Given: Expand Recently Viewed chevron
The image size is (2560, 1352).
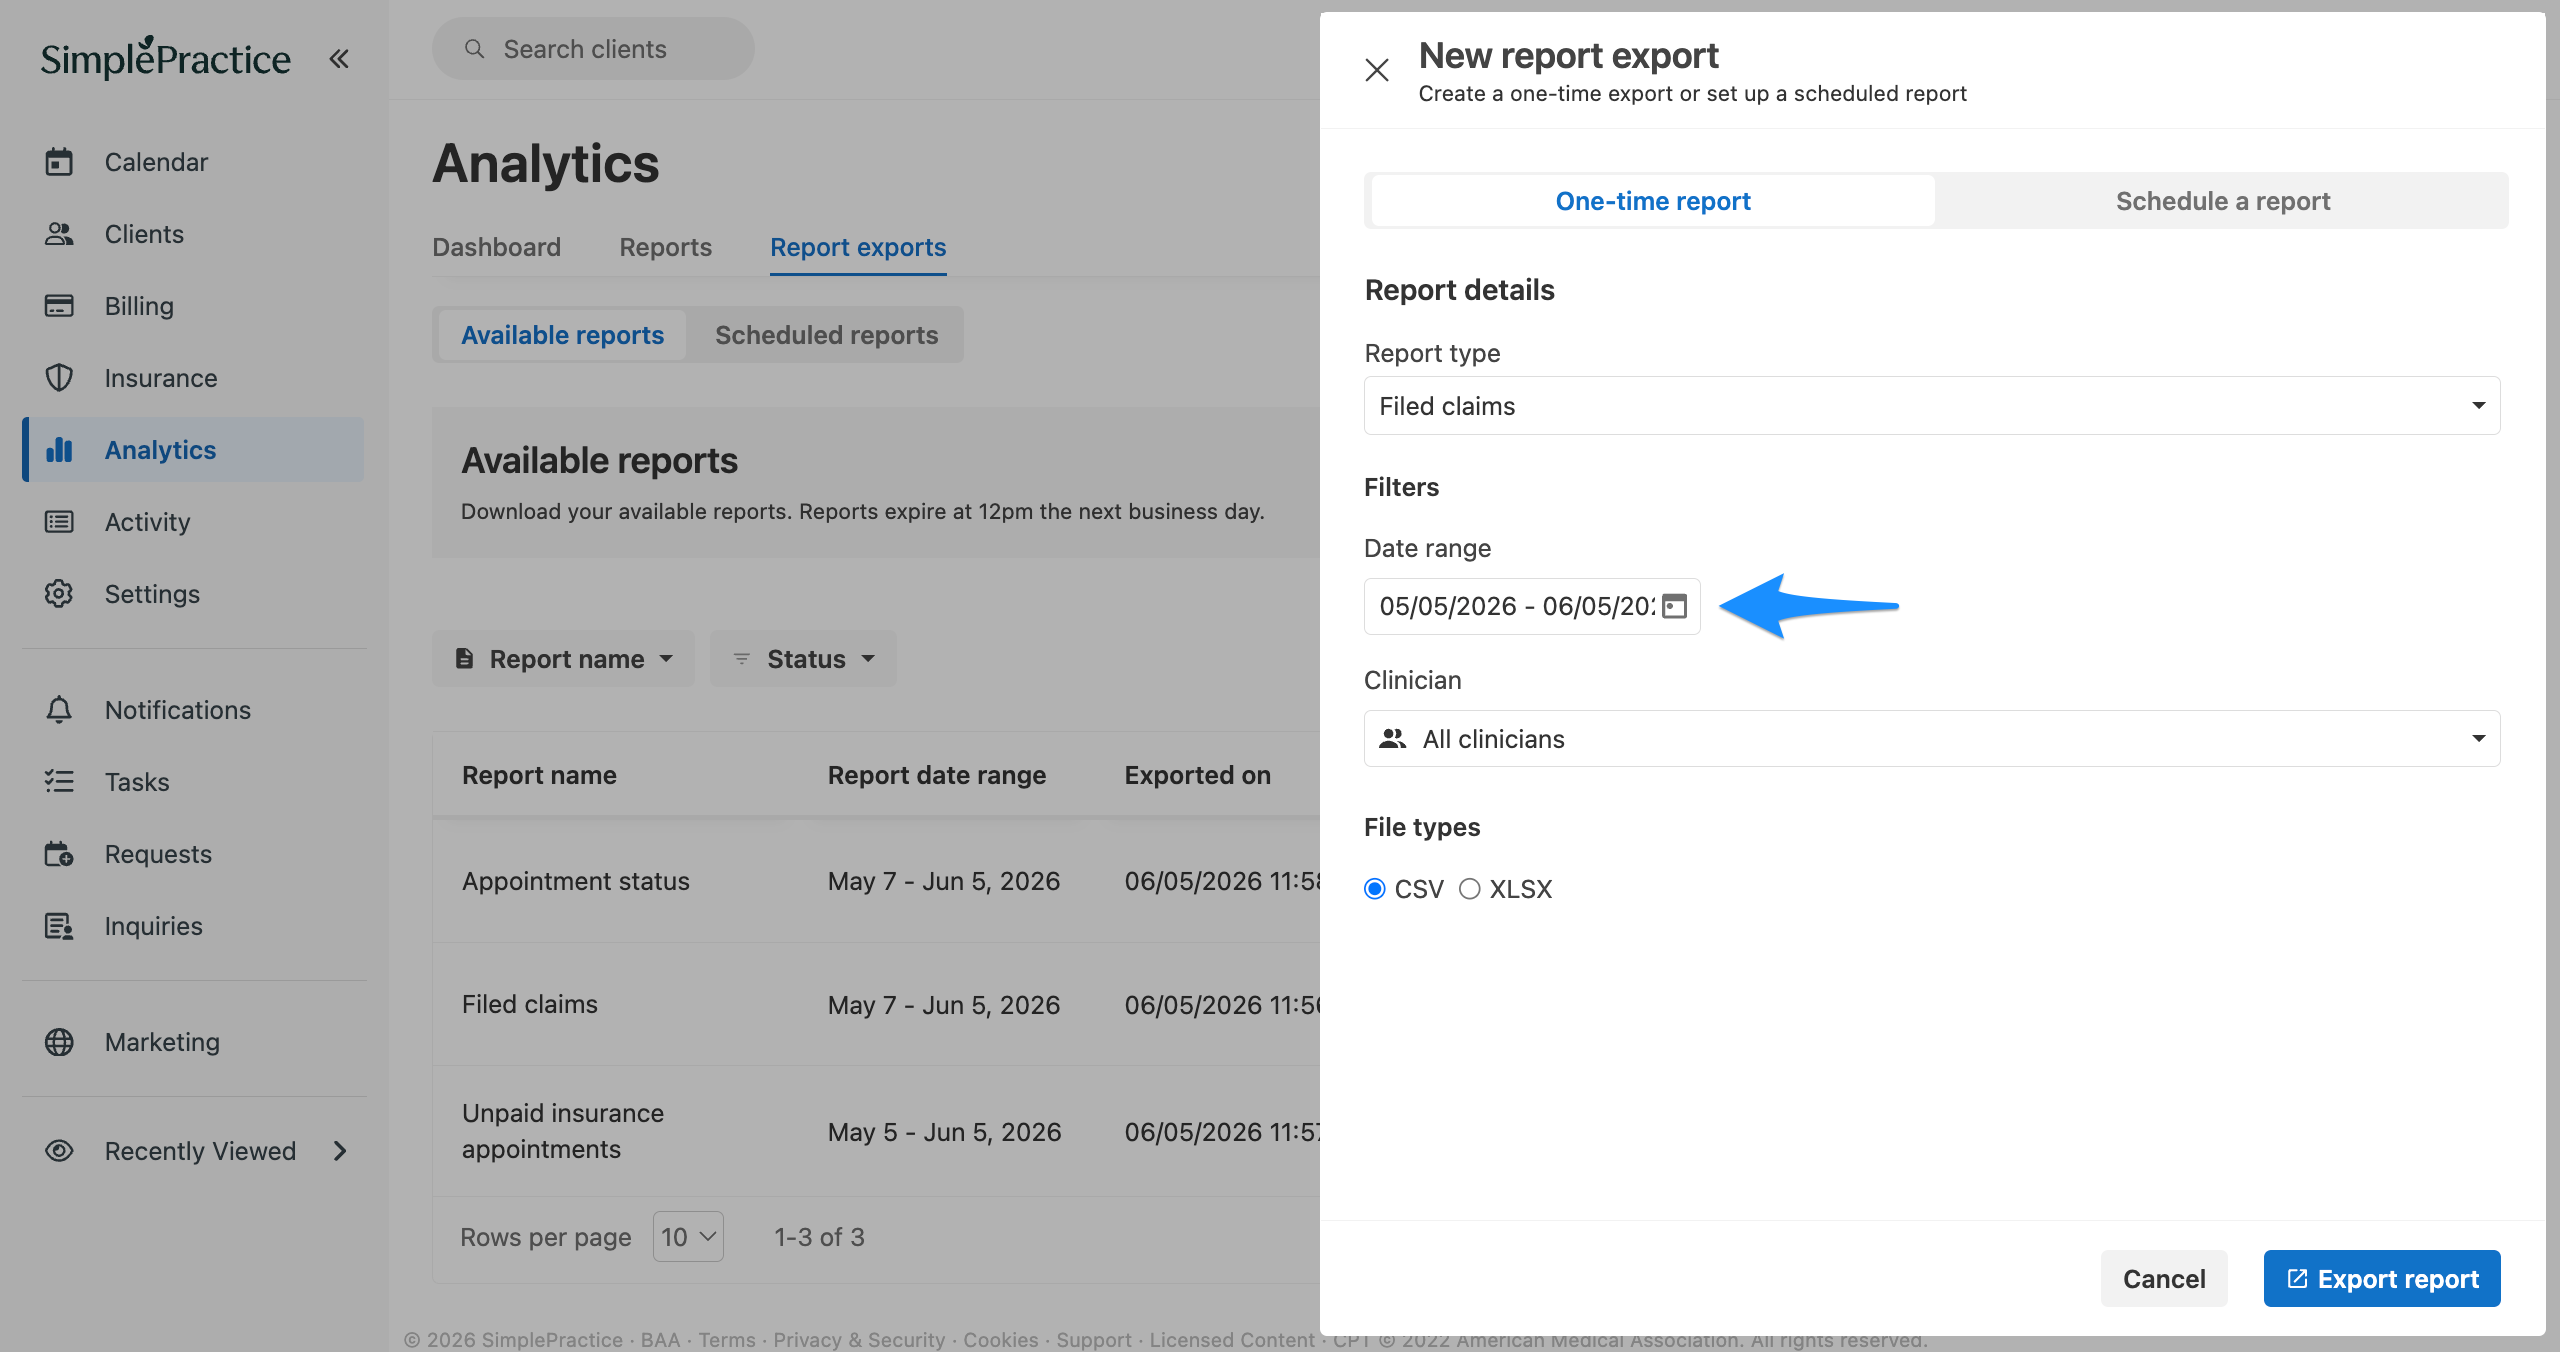Looking at the screenshot, I should 340,1151.
